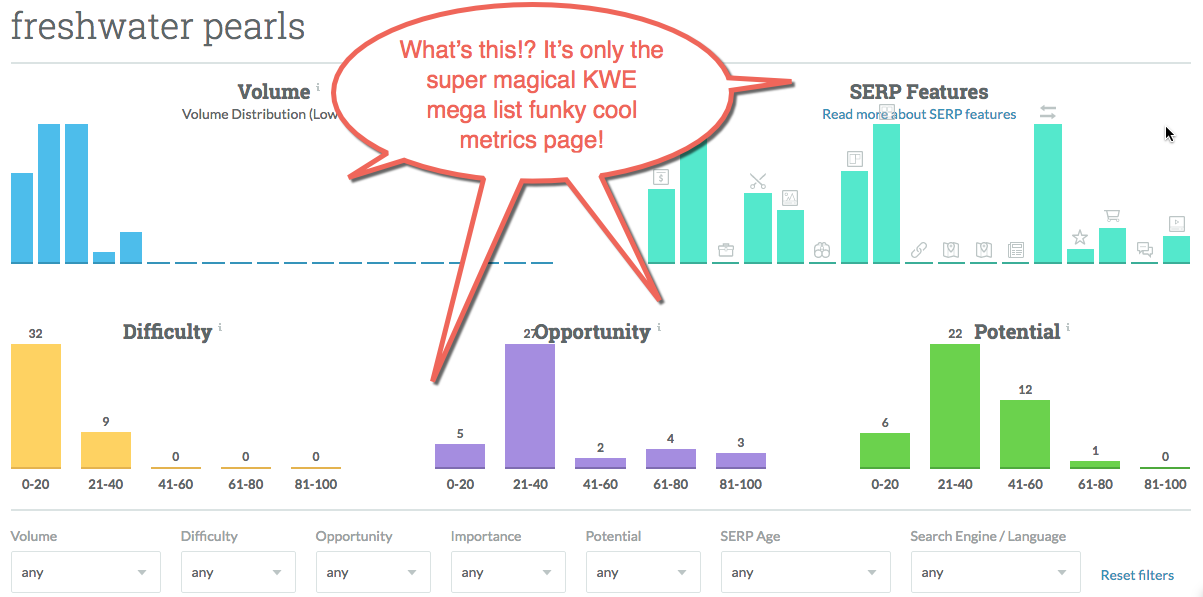Click the newspaper icon in SERP Features

1015,249
